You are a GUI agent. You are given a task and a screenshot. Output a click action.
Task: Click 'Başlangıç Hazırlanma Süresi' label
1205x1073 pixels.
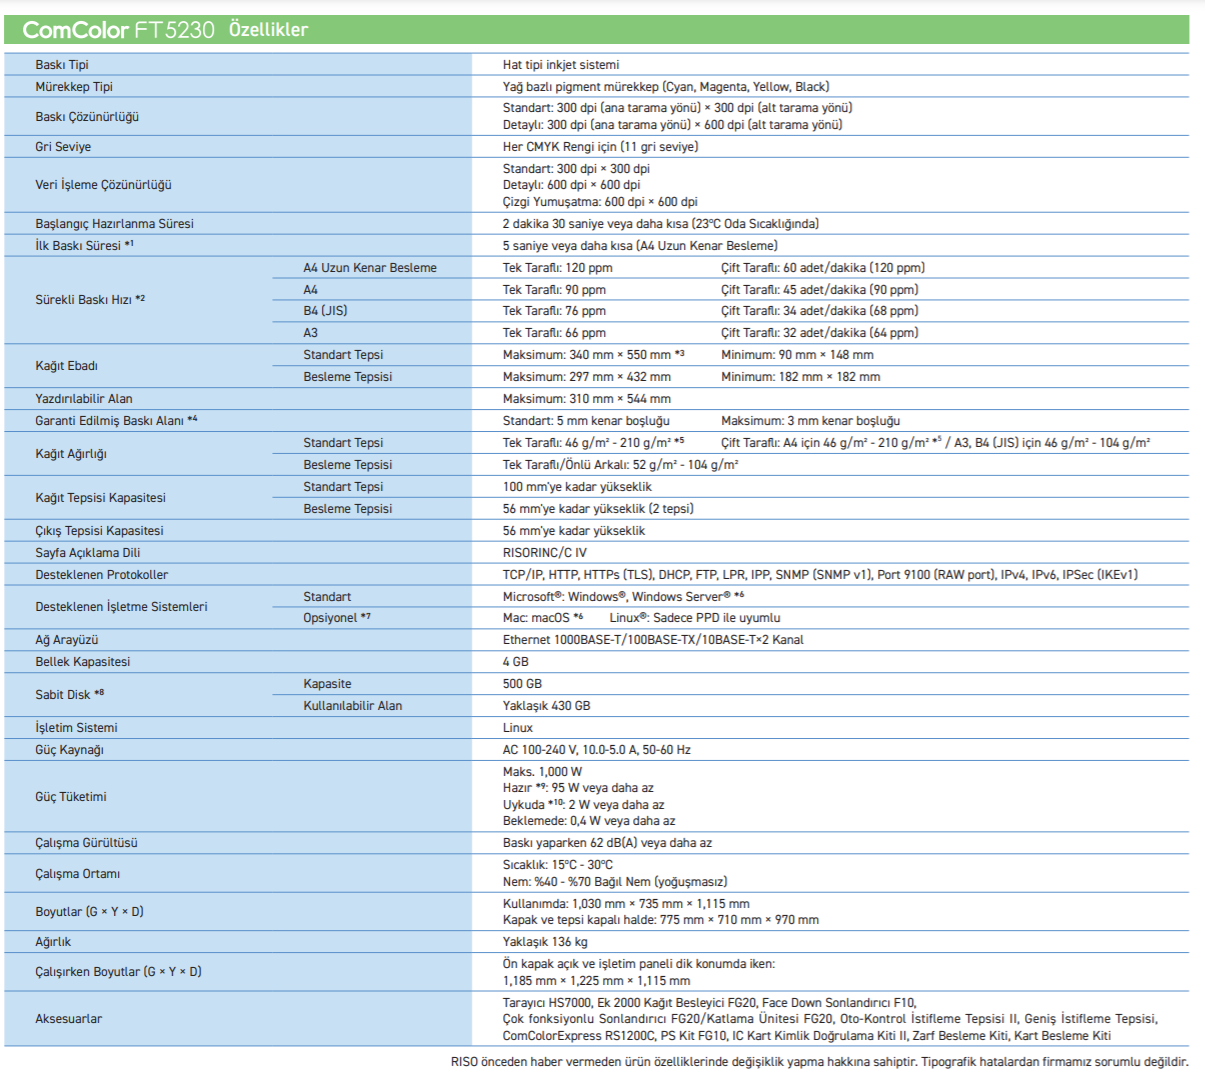(x=115, y=224)
